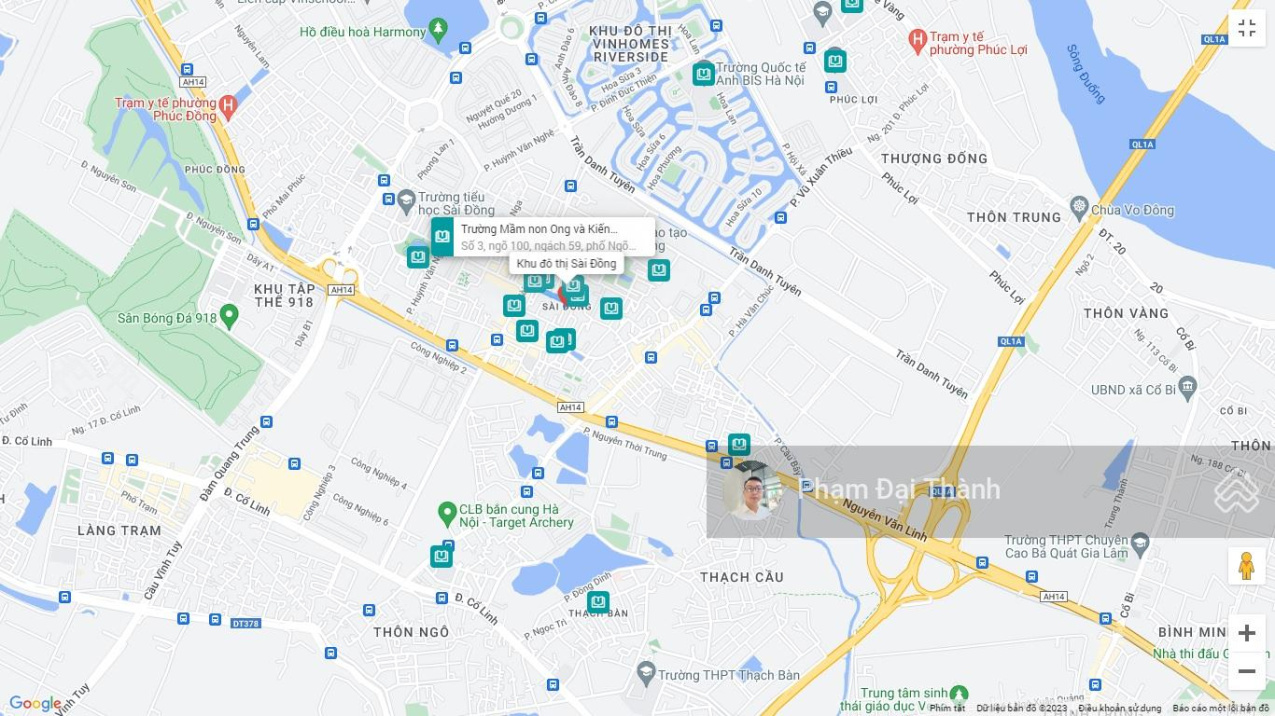The width and height of the screenshot is (1275, 716).
Task: Click Báo cáo một lỗi bản đồ link
Action: 1221,708
